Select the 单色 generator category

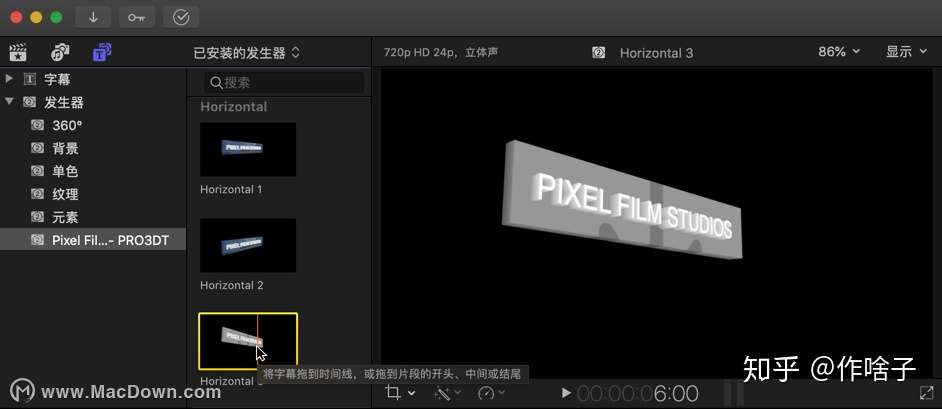click(x=93, y=171)
